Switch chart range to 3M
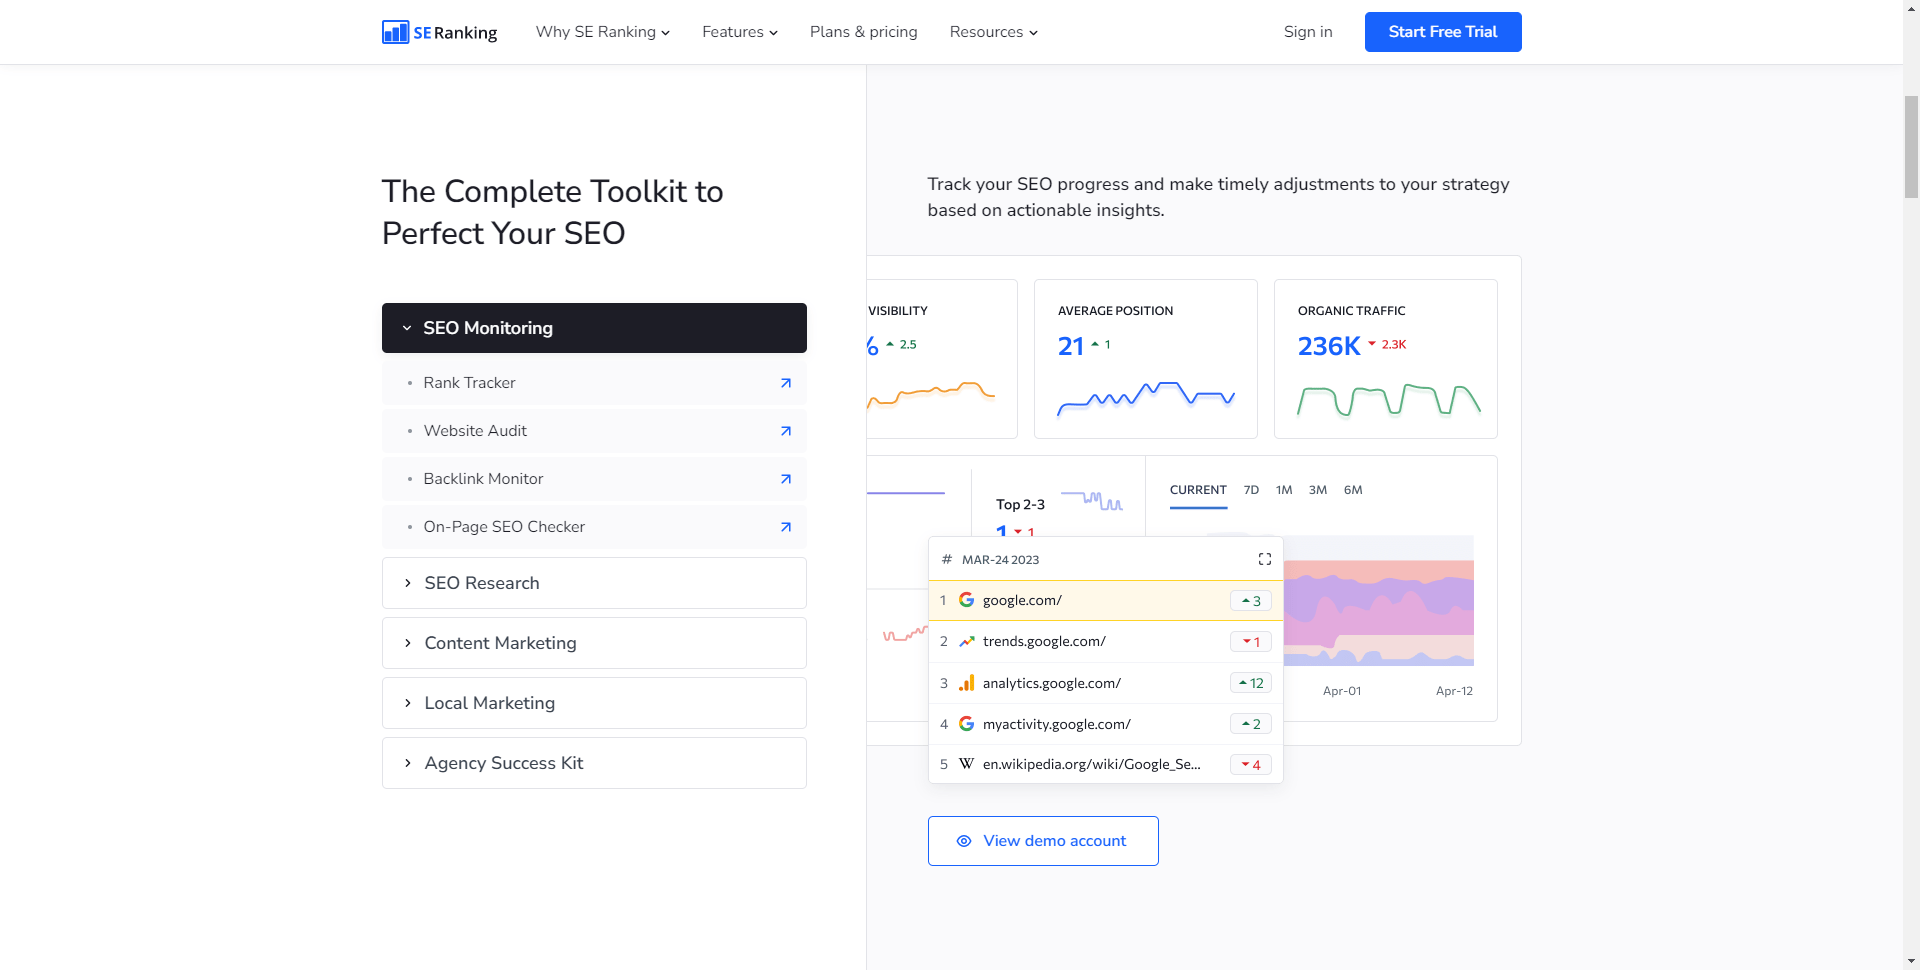This screenshot has height=970, width=1920. click(x=1318, y=490)
